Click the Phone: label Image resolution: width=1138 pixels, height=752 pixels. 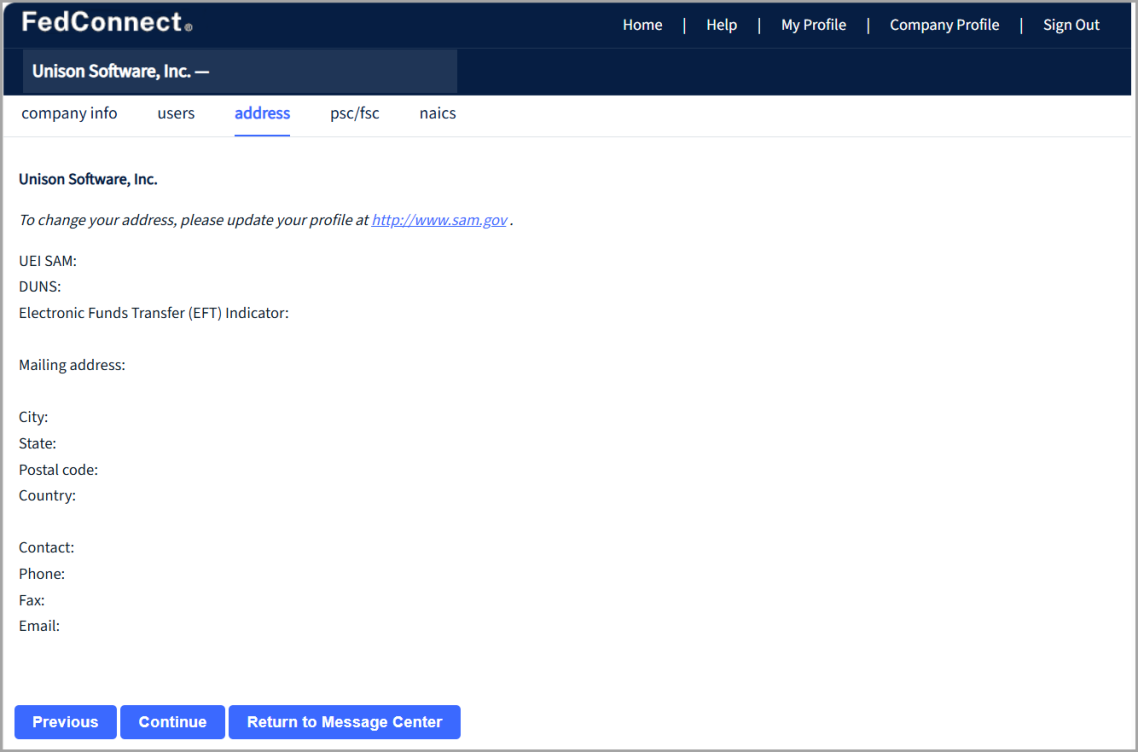41,574
